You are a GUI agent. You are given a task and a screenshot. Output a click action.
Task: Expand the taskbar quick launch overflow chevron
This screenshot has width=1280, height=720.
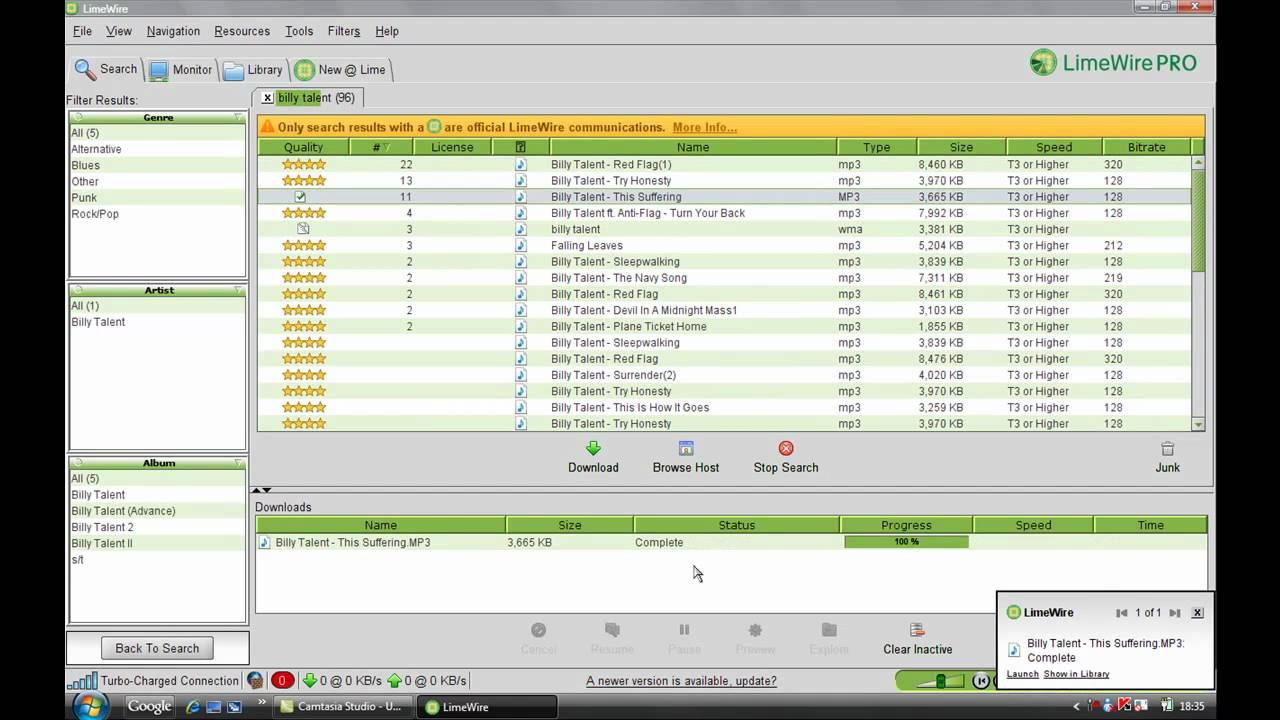264,703
